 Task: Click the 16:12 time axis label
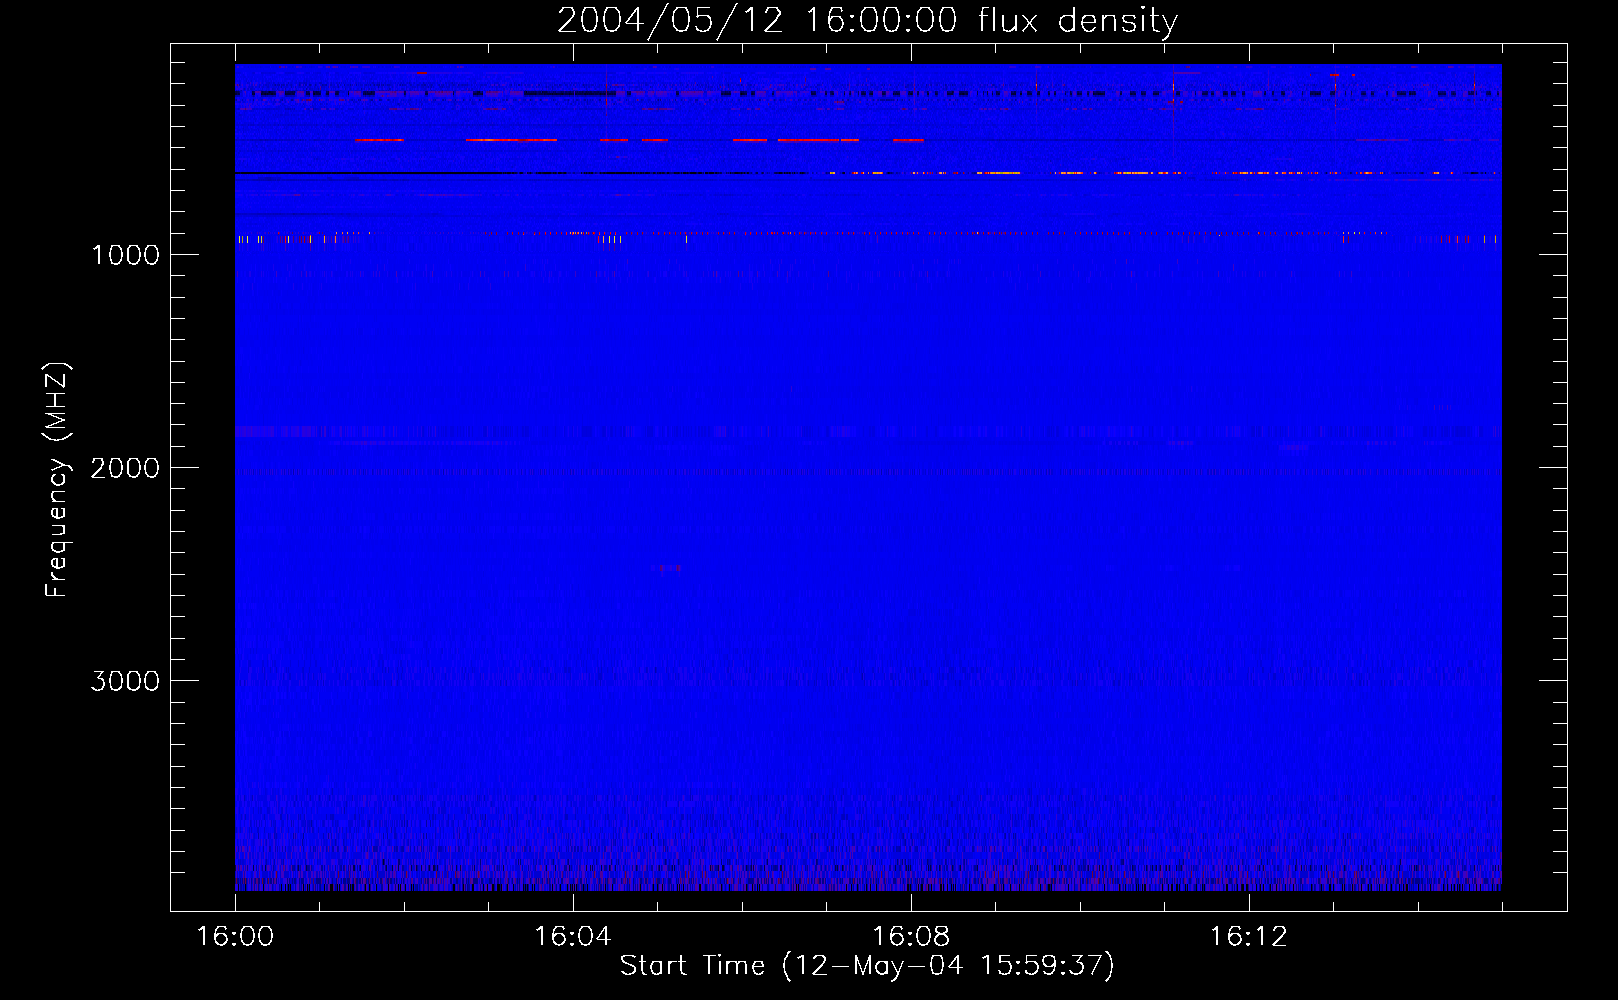(1248, 937)
